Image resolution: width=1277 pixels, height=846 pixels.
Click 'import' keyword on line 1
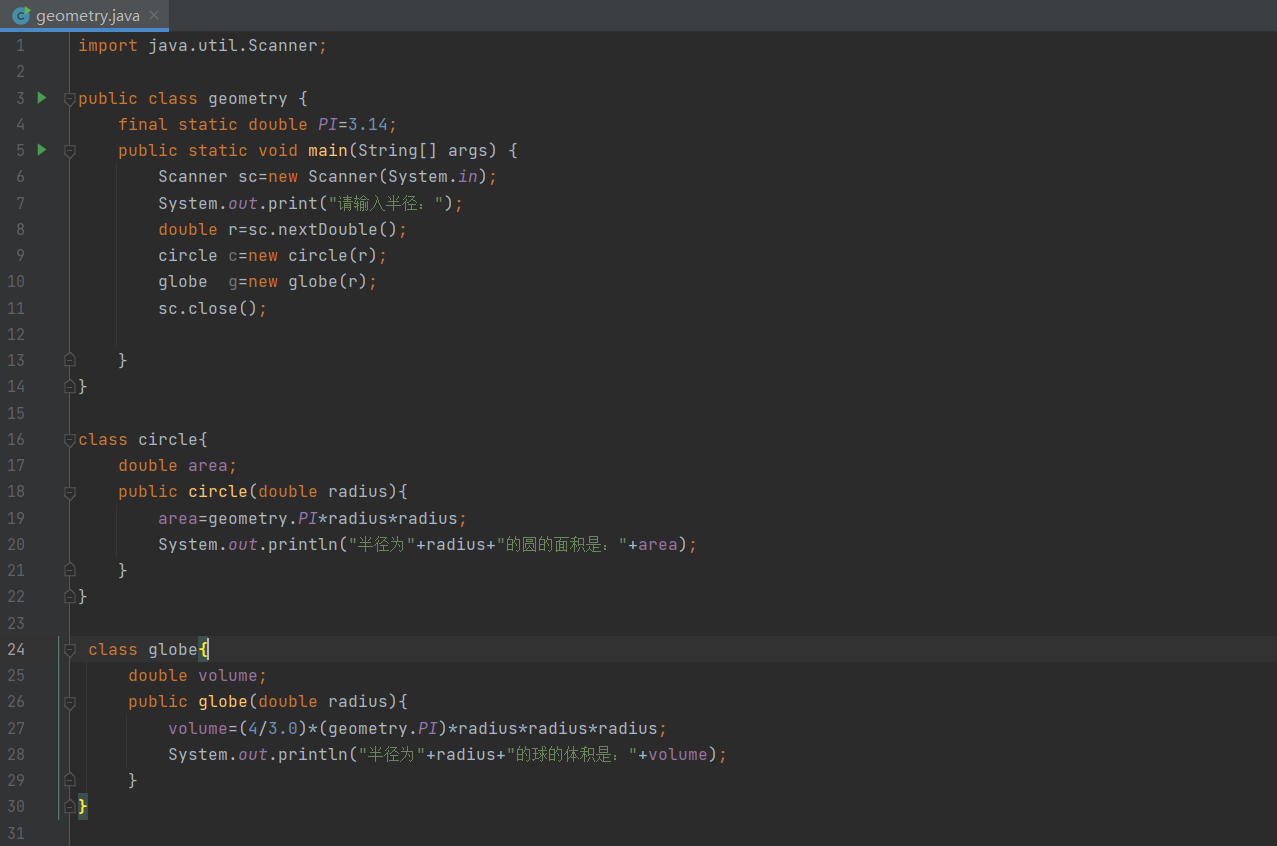coord(108,46)
